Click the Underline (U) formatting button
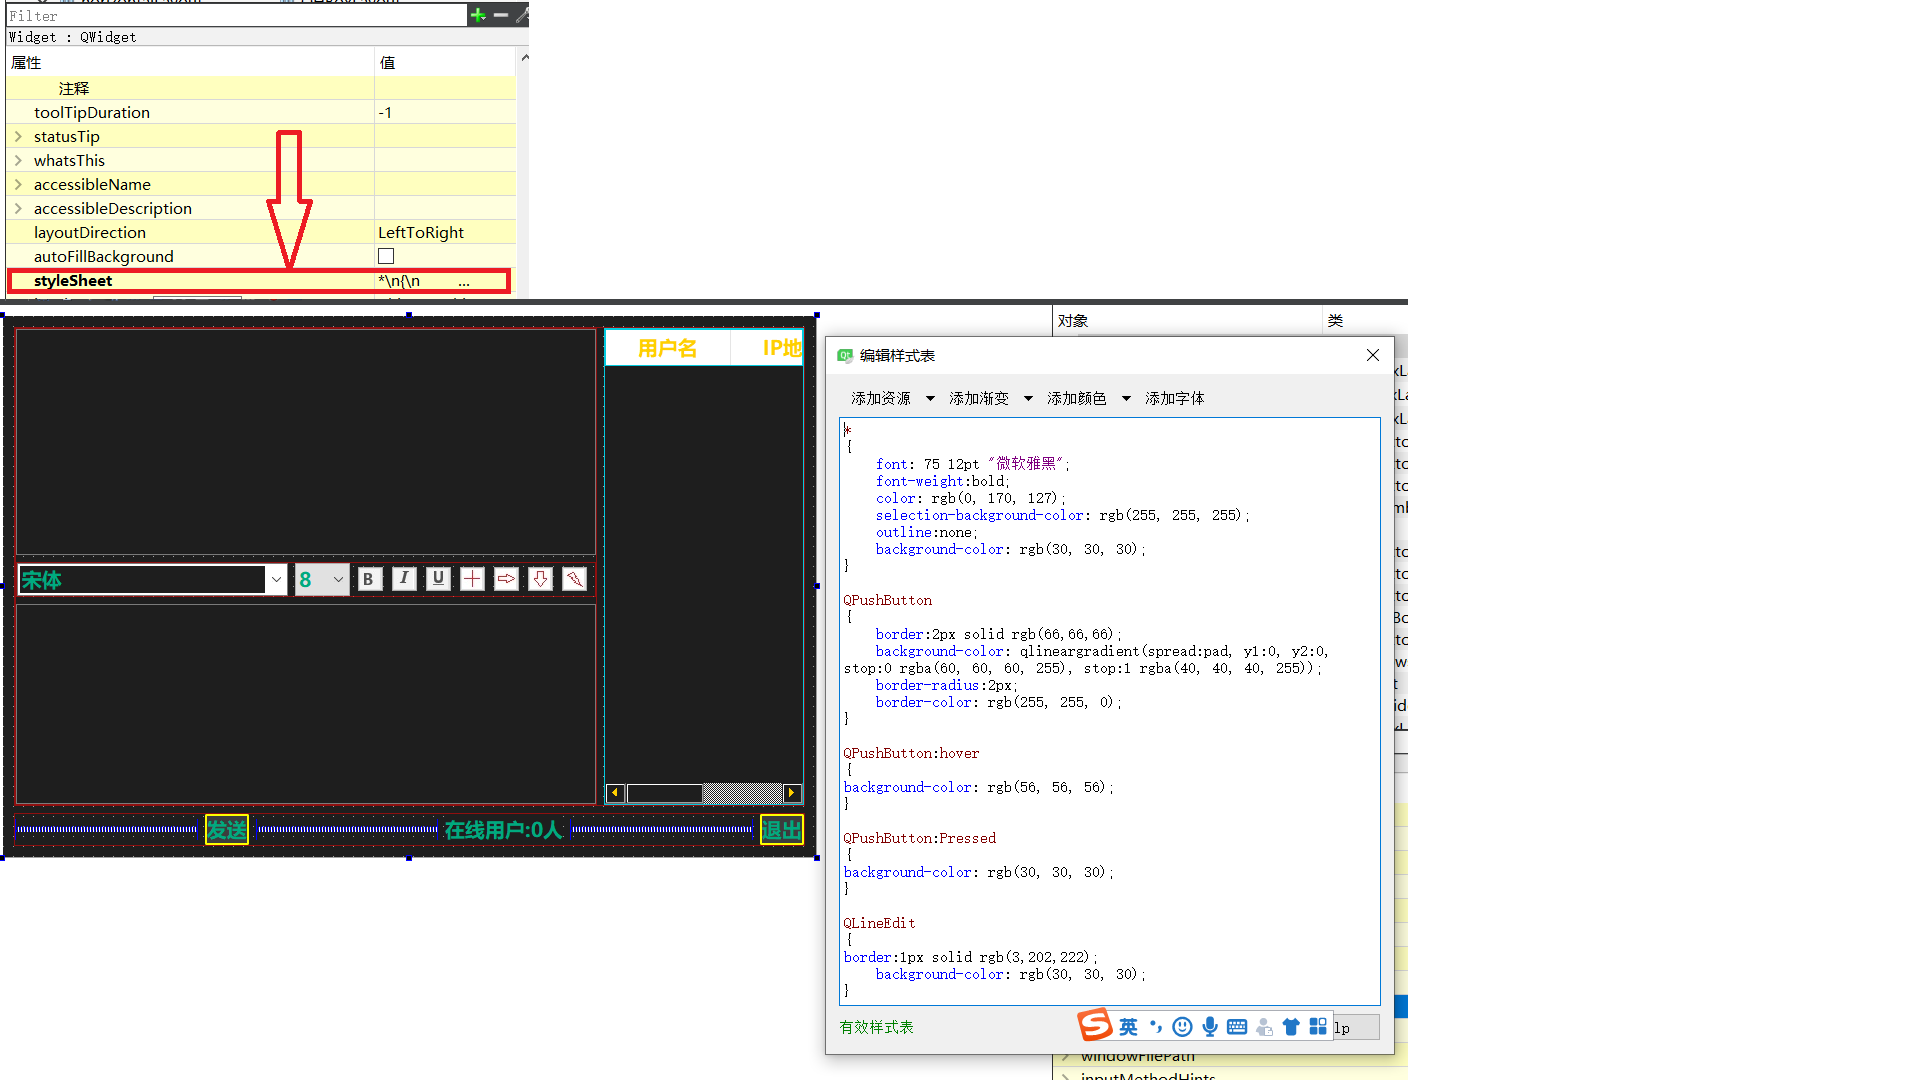 pyautogui.click(x=438, y=579)
